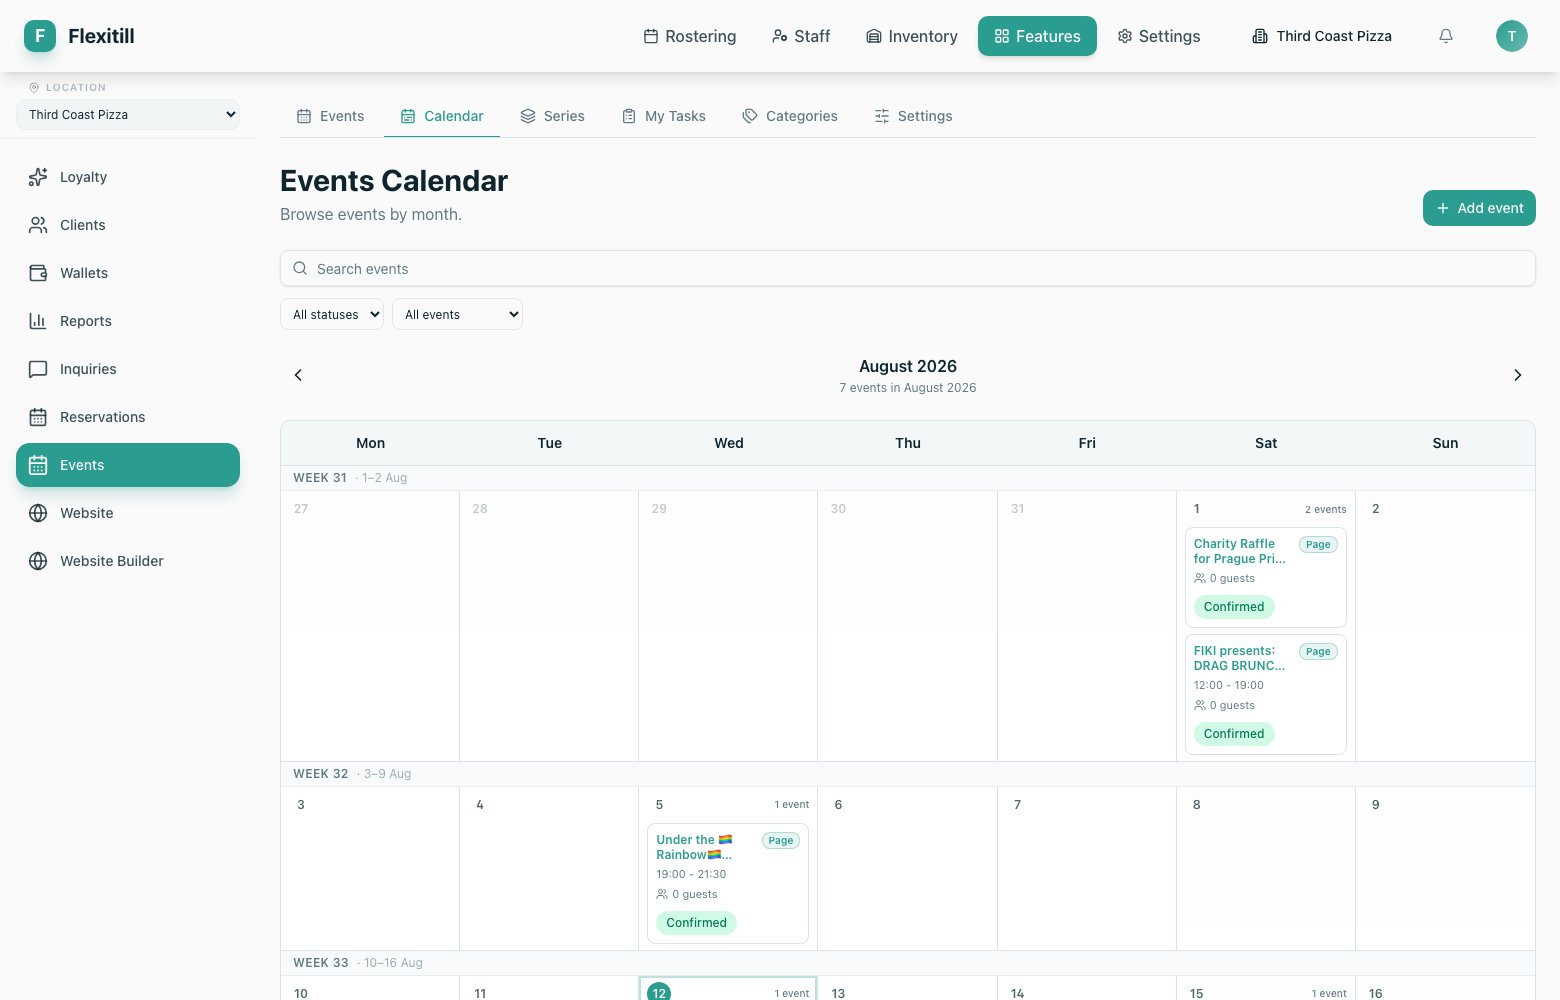Viewport: 1560px width, 1000px height.
Task: Click the Events sidebar calendar icon
Action: pos(38,465)
